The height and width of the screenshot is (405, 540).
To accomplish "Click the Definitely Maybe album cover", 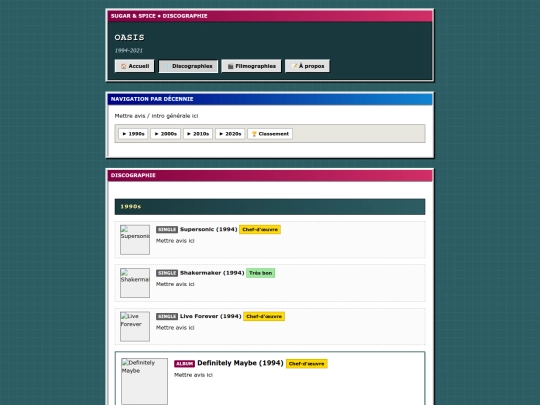I will [x=145, y=381].
